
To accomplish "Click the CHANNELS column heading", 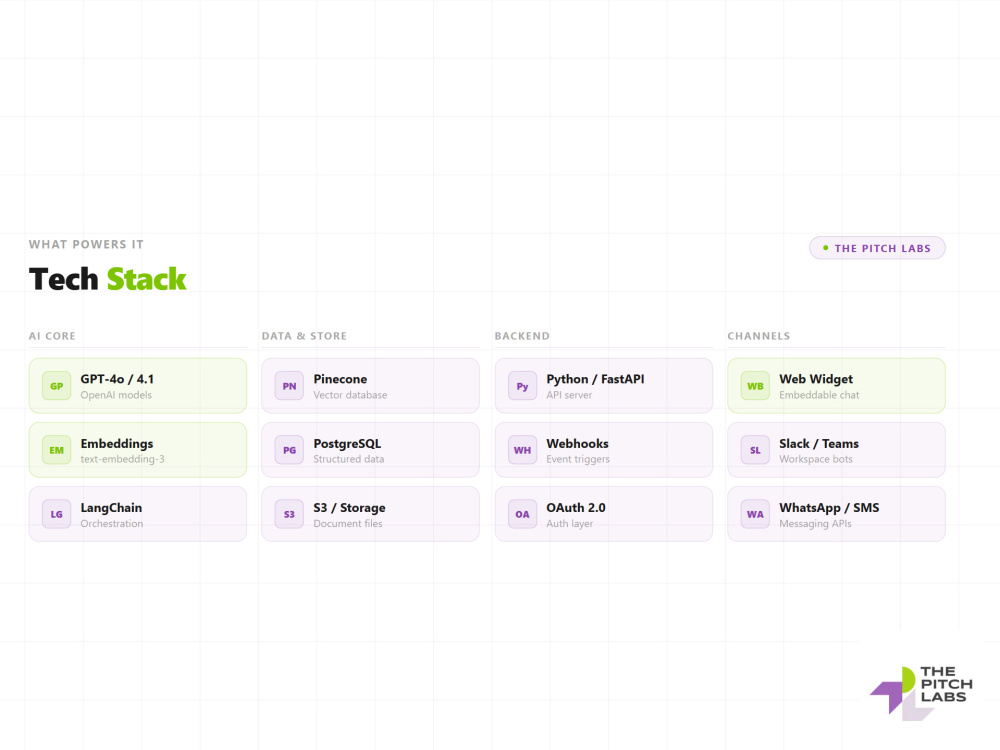I will (x=759, y=336).
